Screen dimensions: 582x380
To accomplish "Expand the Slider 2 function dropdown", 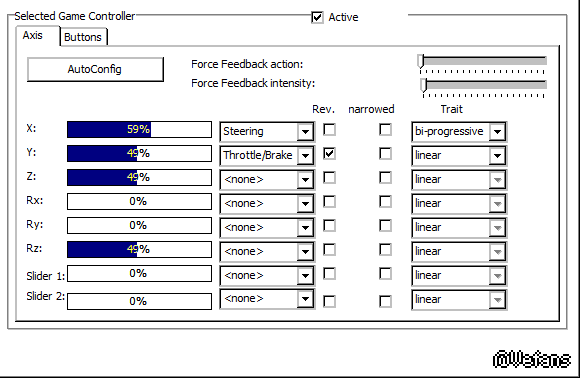I will [x=267, y=299].
